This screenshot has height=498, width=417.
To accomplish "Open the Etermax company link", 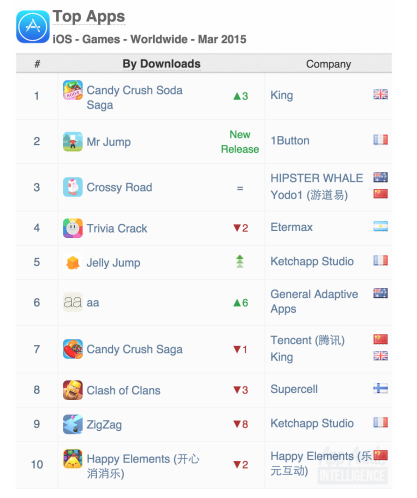I will (291, 227).
